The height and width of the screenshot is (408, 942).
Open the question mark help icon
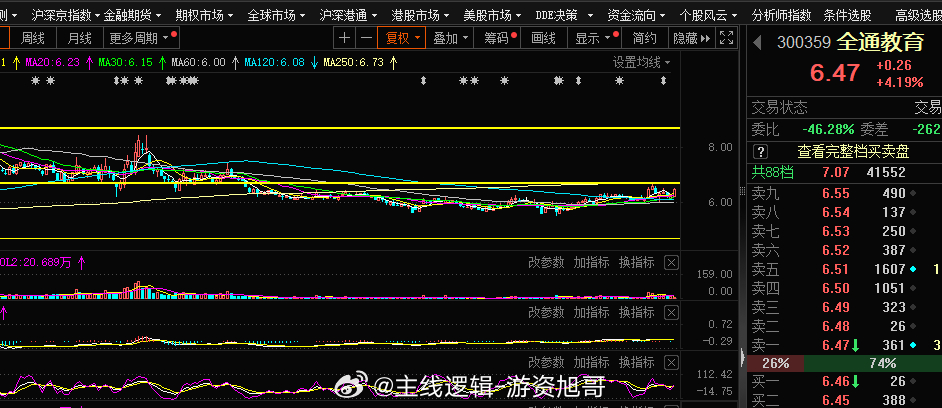coord(761,151)
